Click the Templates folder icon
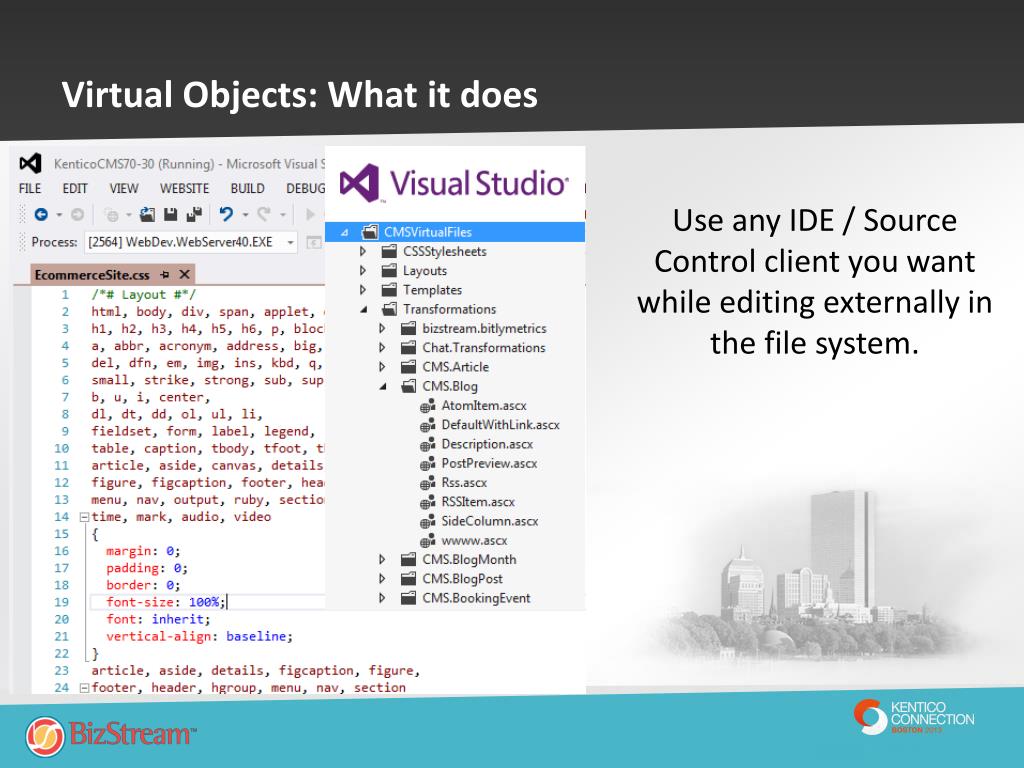 tap(389, 290)
